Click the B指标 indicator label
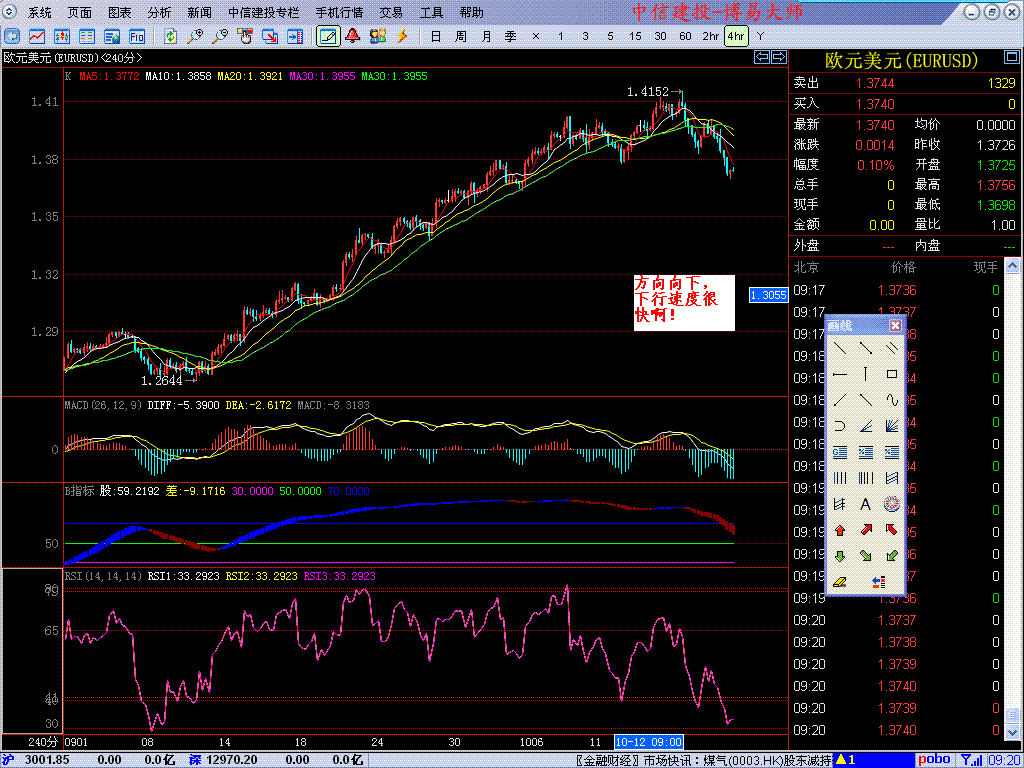The height and width of the screenshot is (768, 1024). point(80,491)
